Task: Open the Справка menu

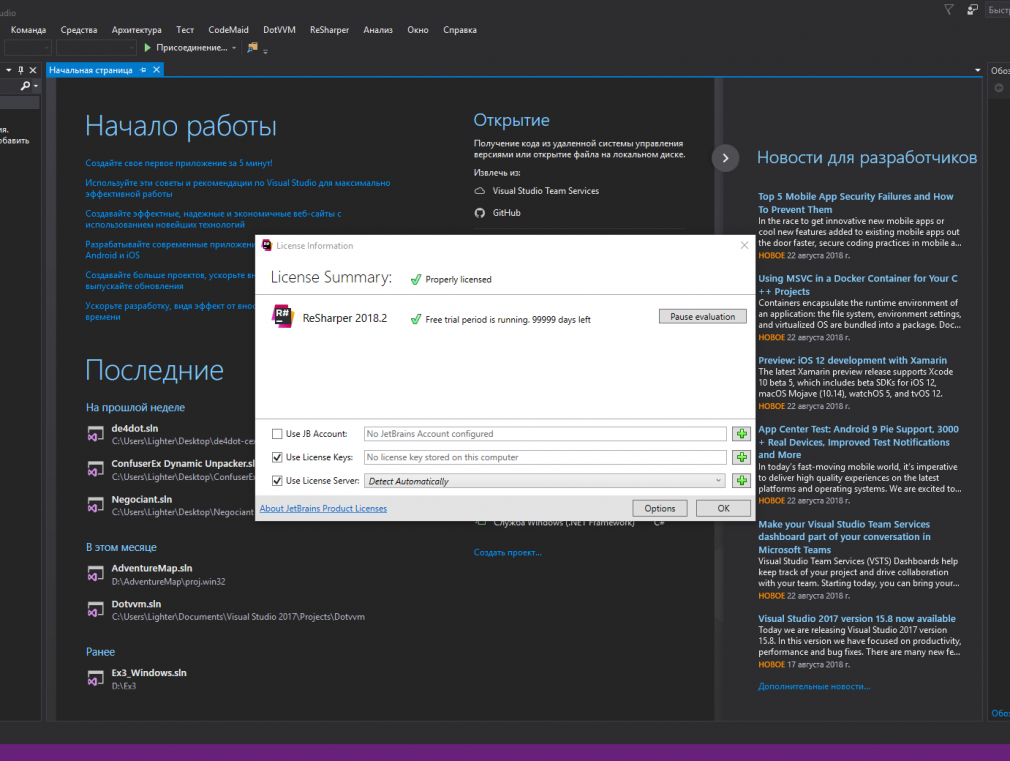Action: click(x=460, y=30)
